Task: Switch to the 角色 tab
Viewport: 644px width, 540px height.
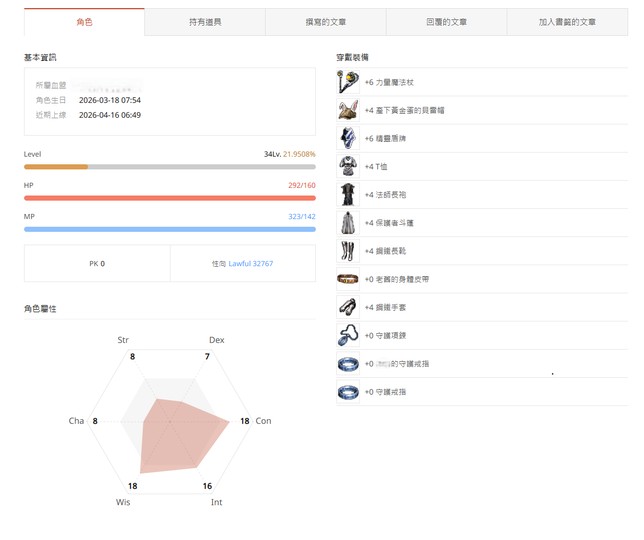Action: point(84,22)
